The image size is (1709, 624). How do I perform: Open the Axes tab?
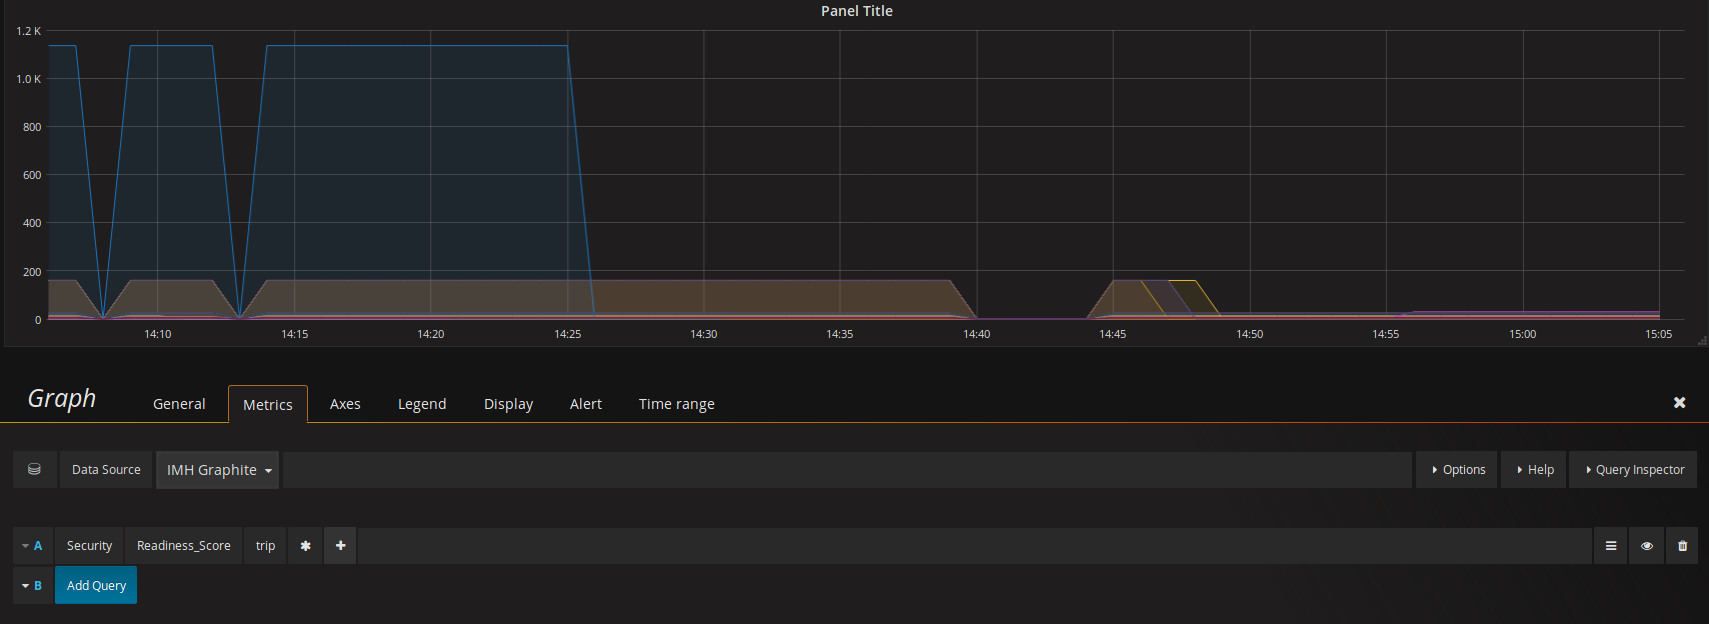click(345, 404)
